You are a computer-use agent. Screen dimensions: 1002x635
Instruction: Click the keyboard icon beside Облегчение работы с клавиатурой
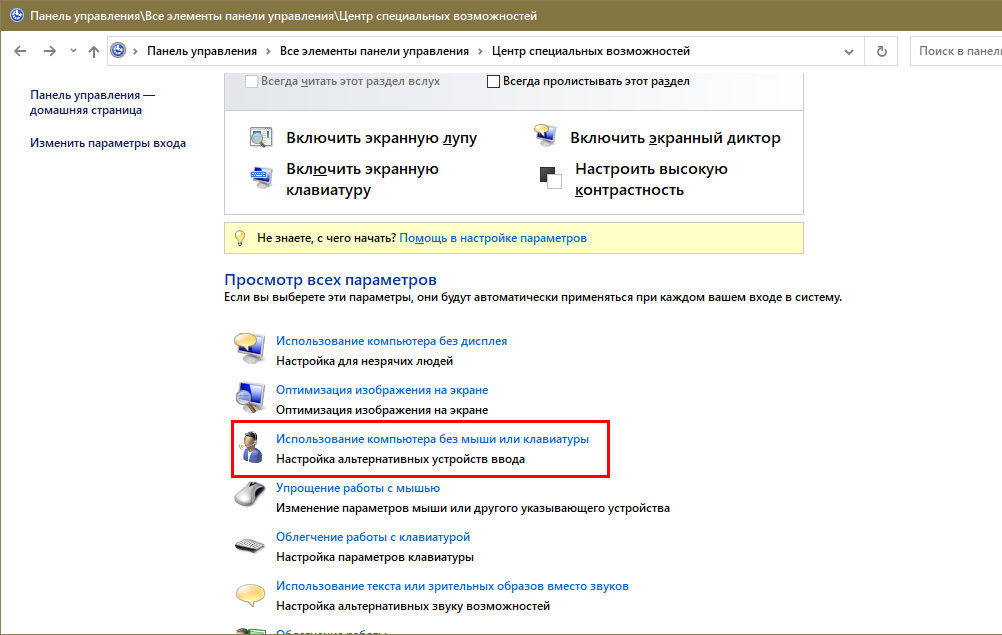tap(249, 546)
